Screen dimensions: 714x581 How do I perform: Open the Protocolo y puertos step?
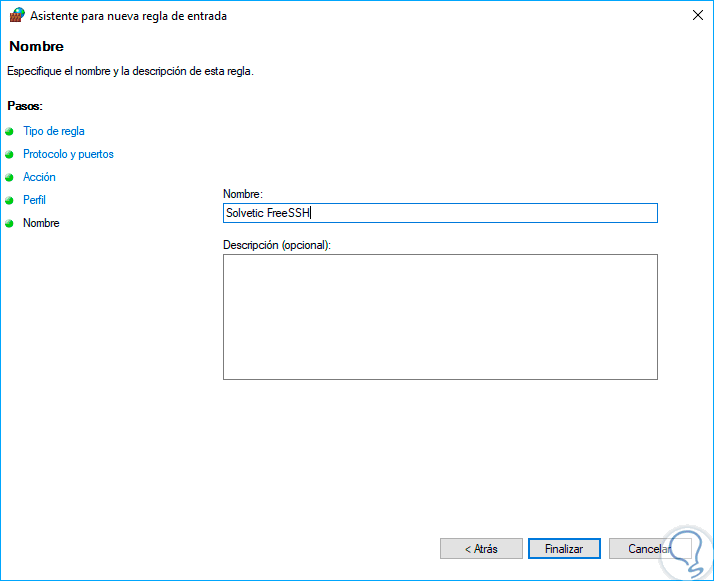68,154
